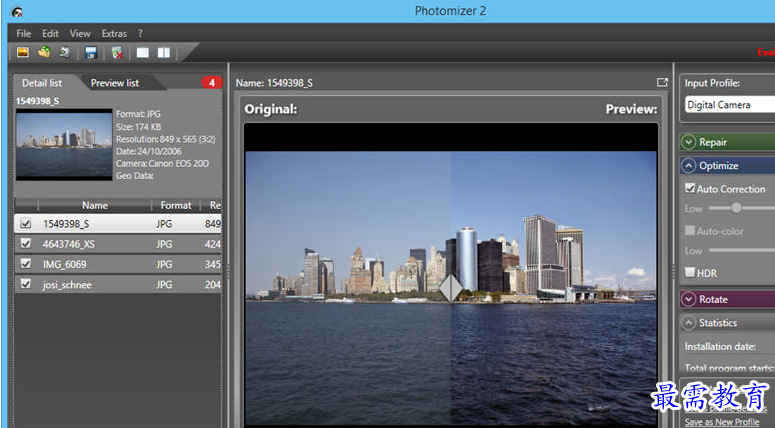Uncheck the 4643746_XS row checkbox
This screenshot has width=775, height=428.
(26, 244)
